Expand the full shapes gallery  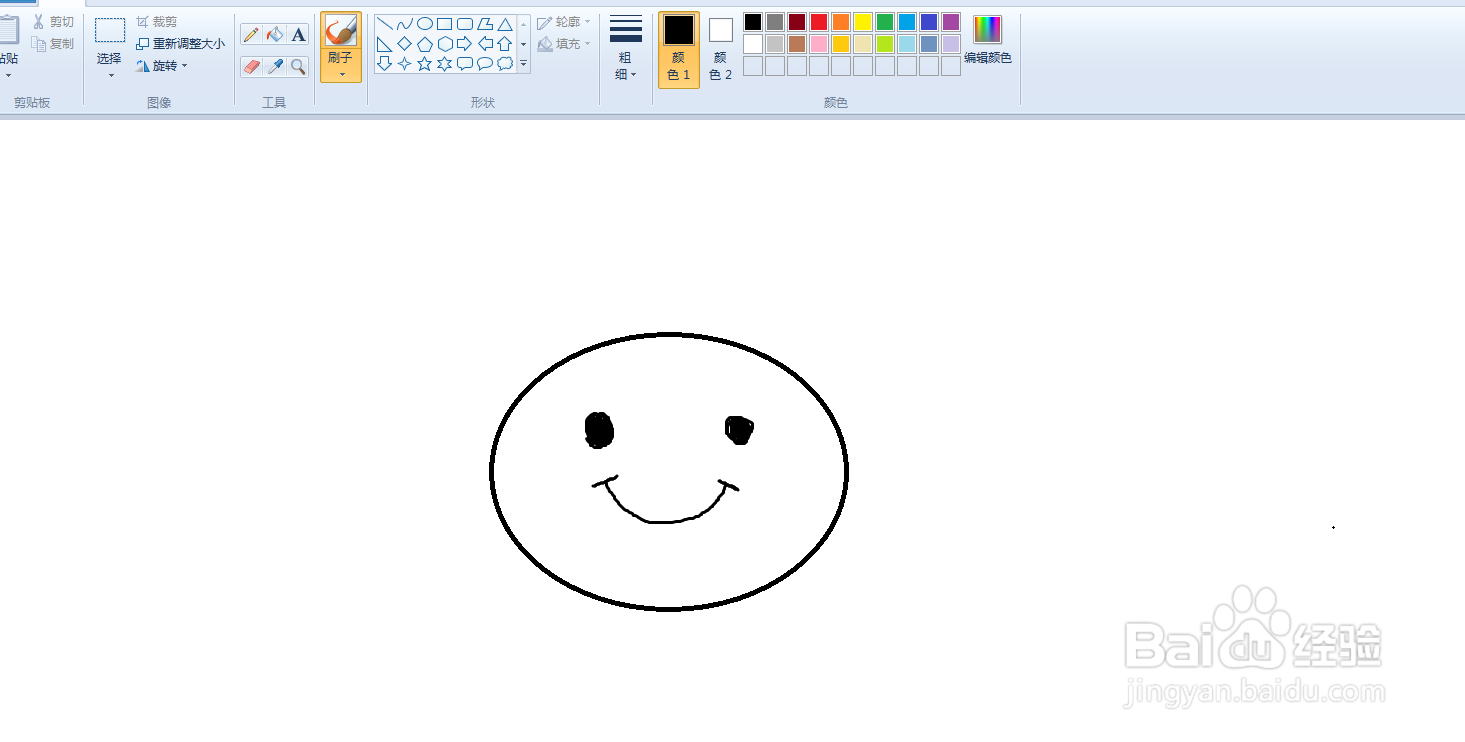(x=523, y=64)
